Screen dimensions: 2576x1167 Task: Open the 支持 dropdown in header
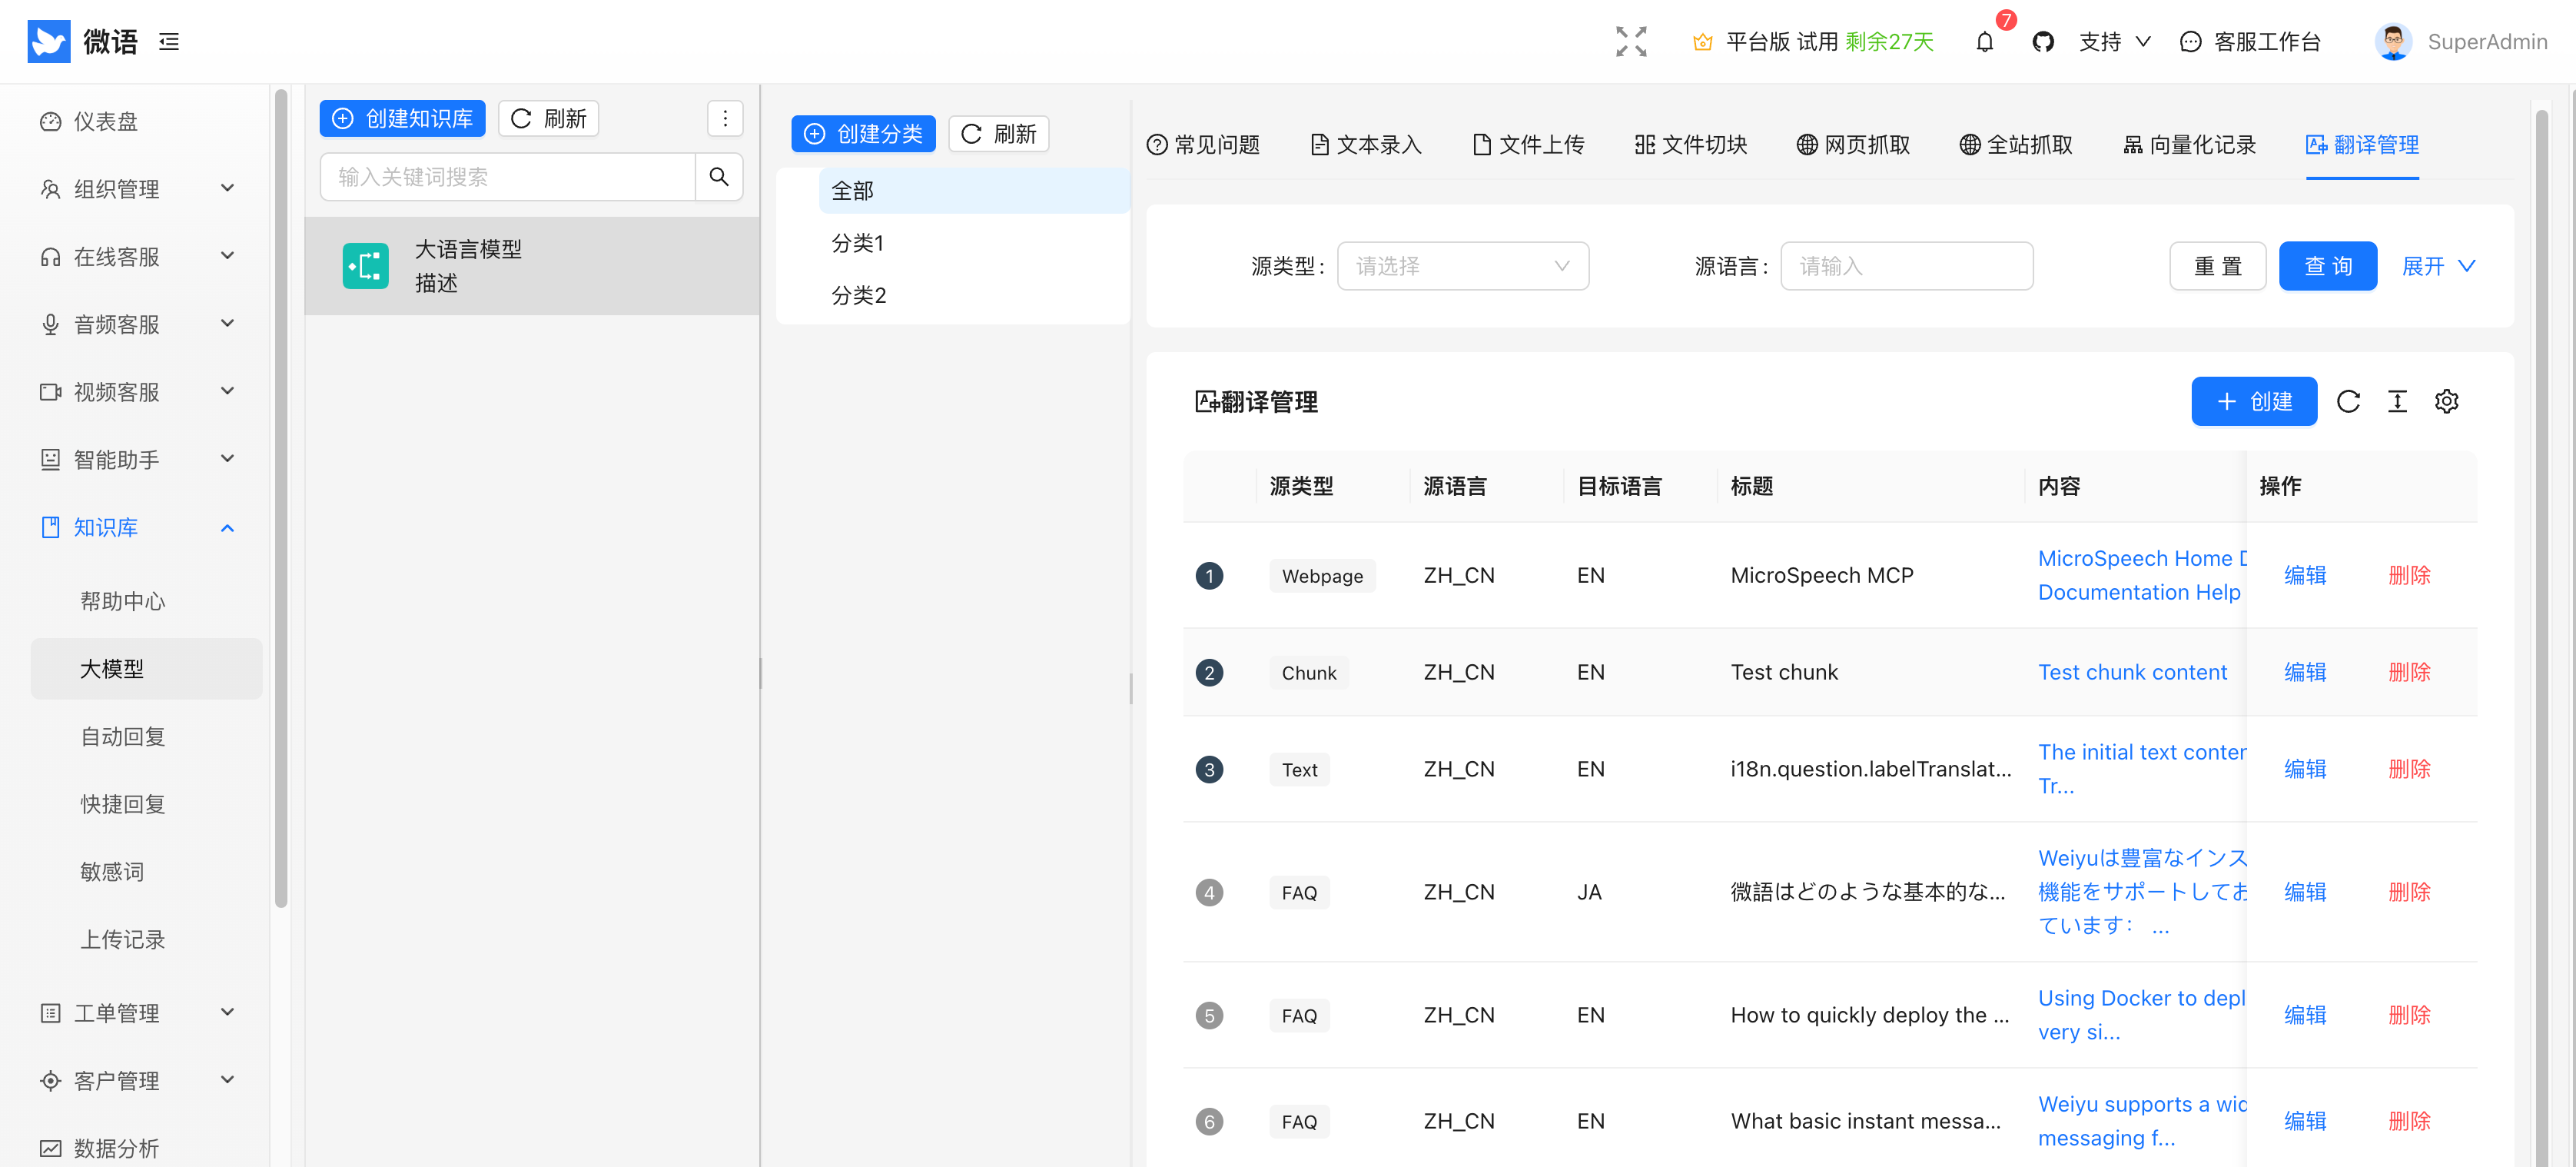click(2114, 42)
